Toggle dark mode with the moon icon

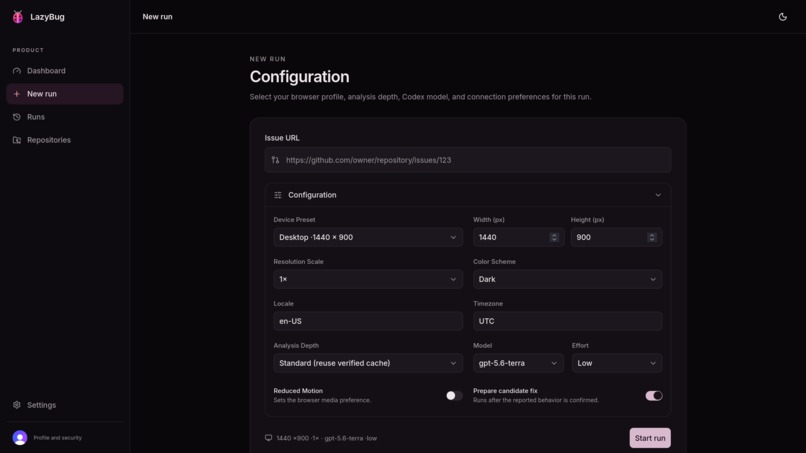[x=782, y=16]
